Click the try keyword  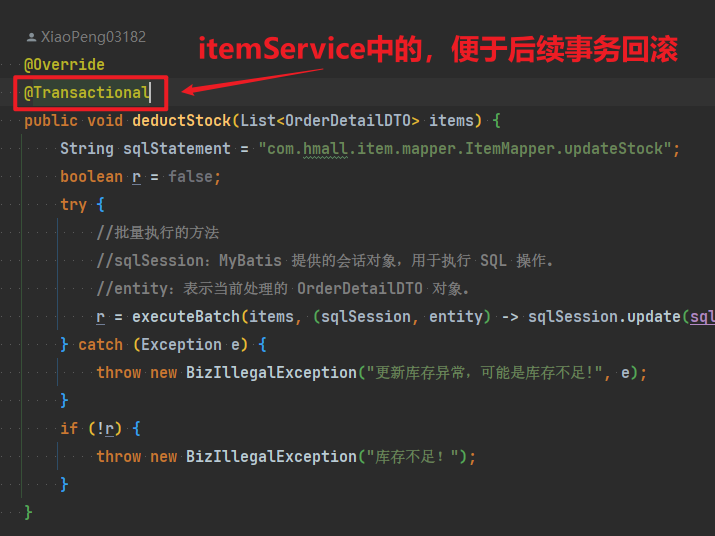[x=73, y=205]
